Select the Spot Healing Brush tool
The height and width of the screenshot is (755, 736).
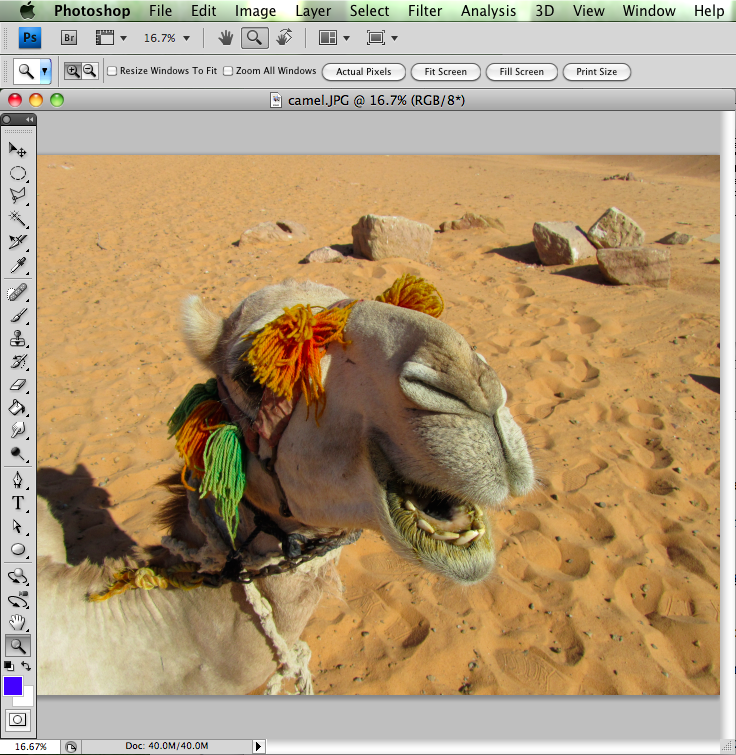(x=18, y=292)
